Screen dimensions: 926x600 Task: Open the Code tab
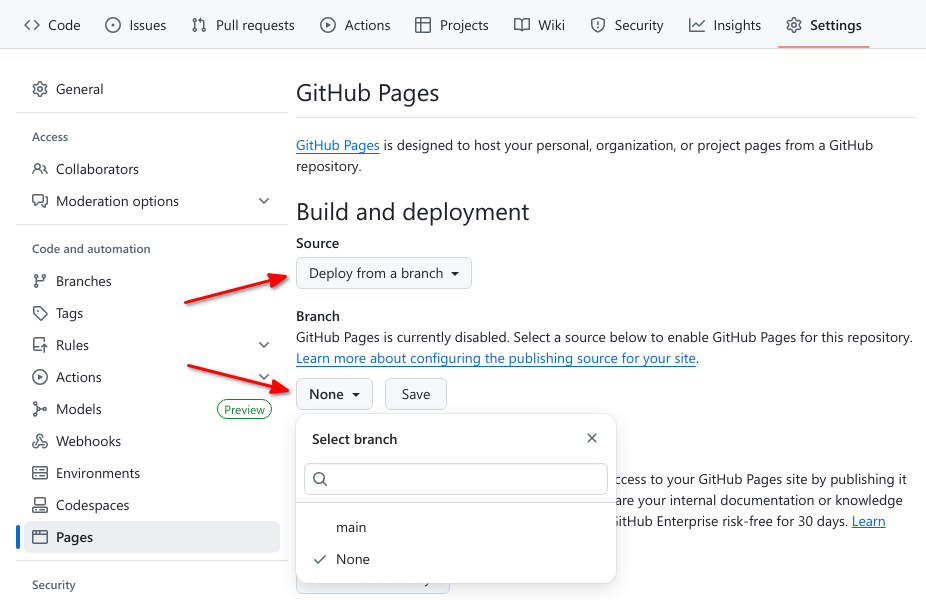click(x=52, y=25)
